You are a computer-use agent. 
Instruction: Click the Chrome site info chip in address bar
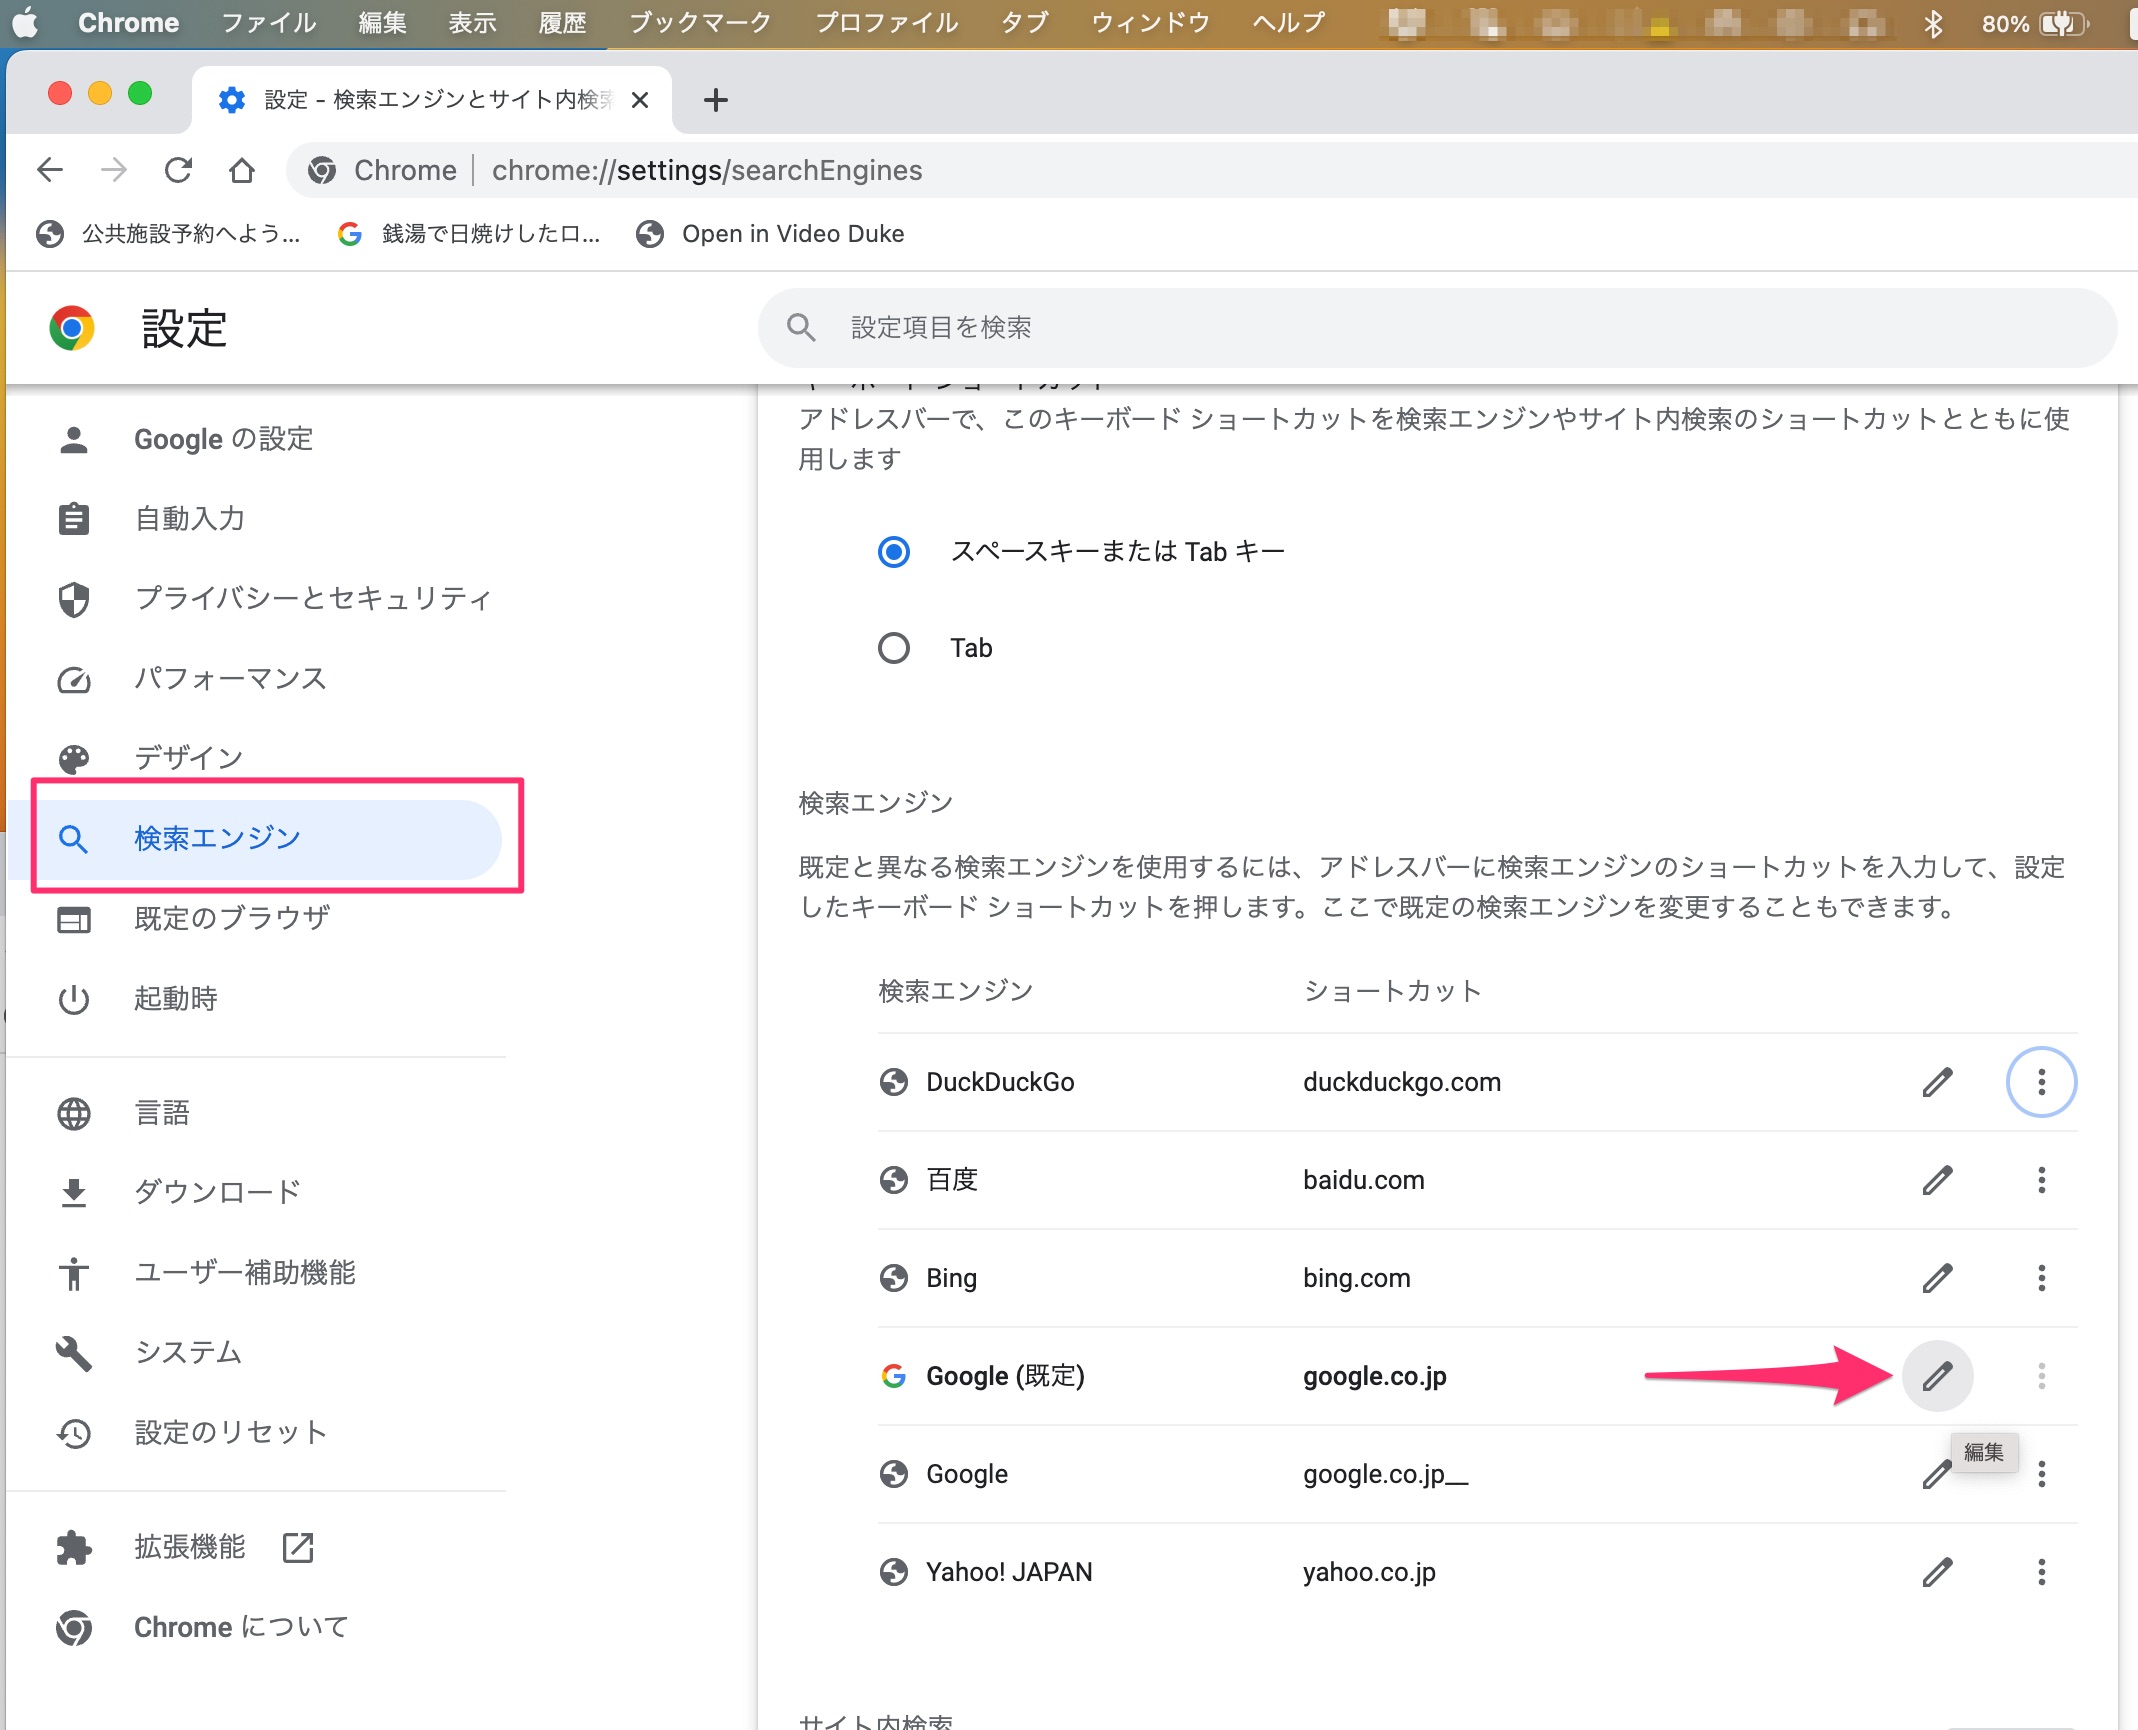[382, 170]
